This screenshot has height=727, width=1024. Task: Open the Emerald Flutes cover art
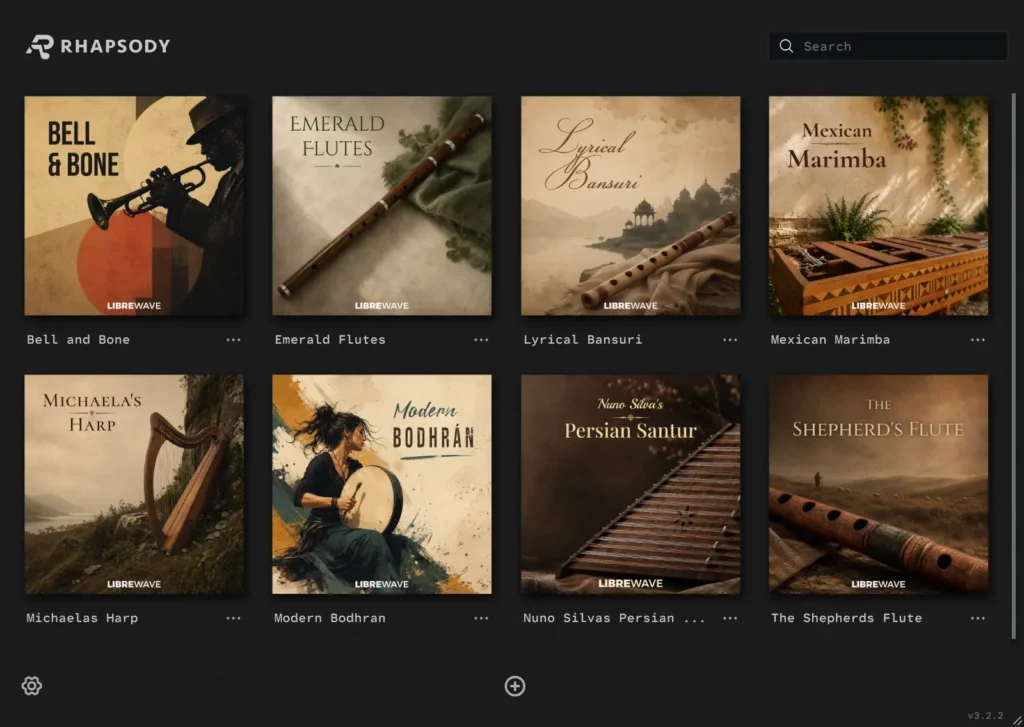382,206
